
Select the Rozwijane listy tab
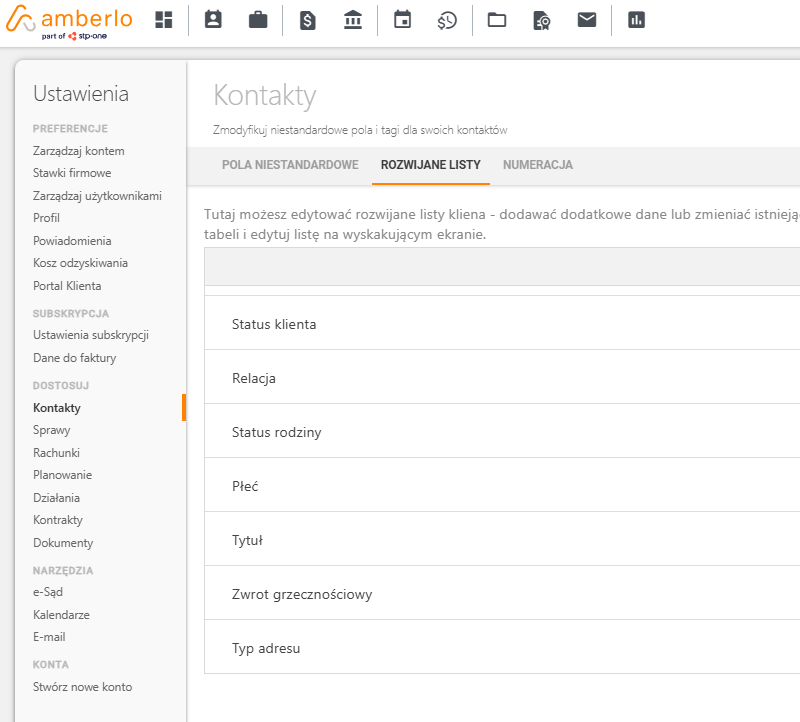point(430,165)
